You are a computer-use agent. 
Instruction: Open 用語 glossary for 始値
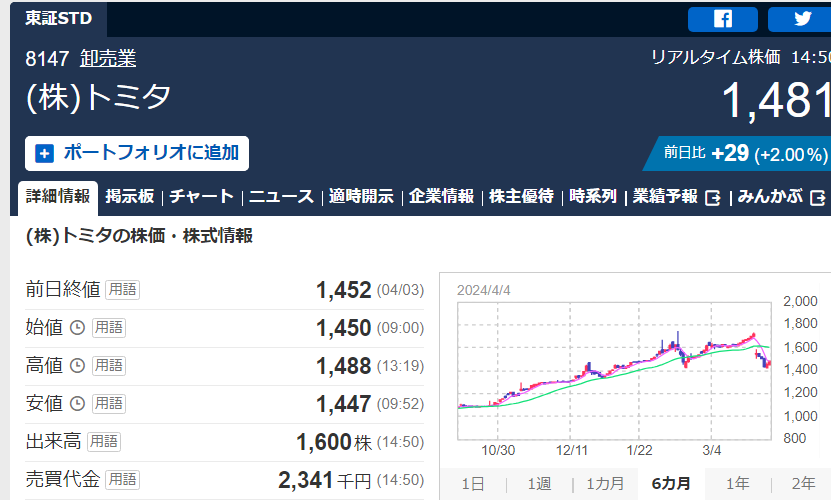[109, 328]
